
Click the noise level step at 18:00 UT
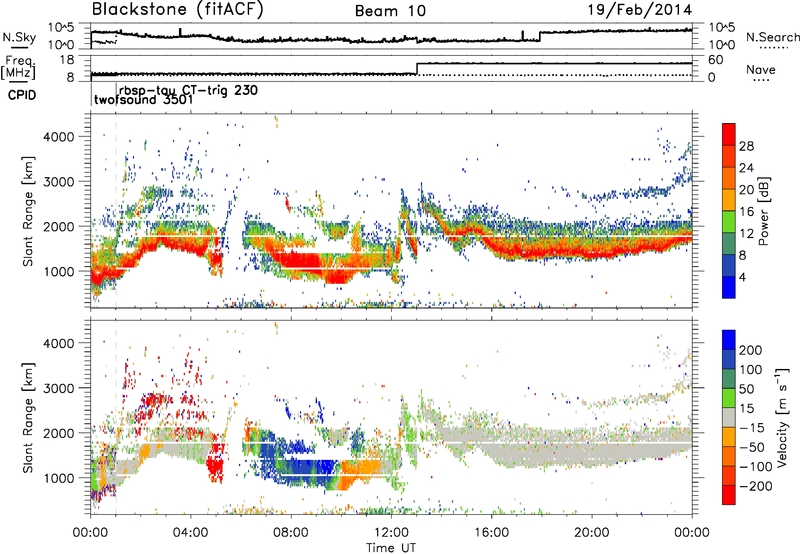(540, 36)
